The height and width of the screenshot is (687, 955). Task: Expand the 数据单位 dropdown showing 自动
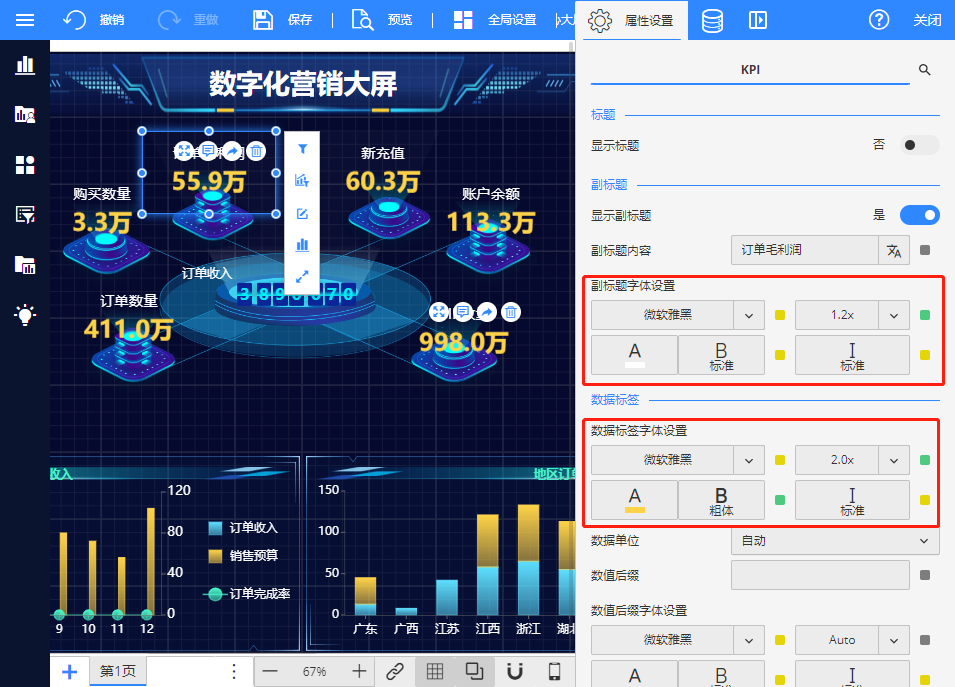click(835, 541)
